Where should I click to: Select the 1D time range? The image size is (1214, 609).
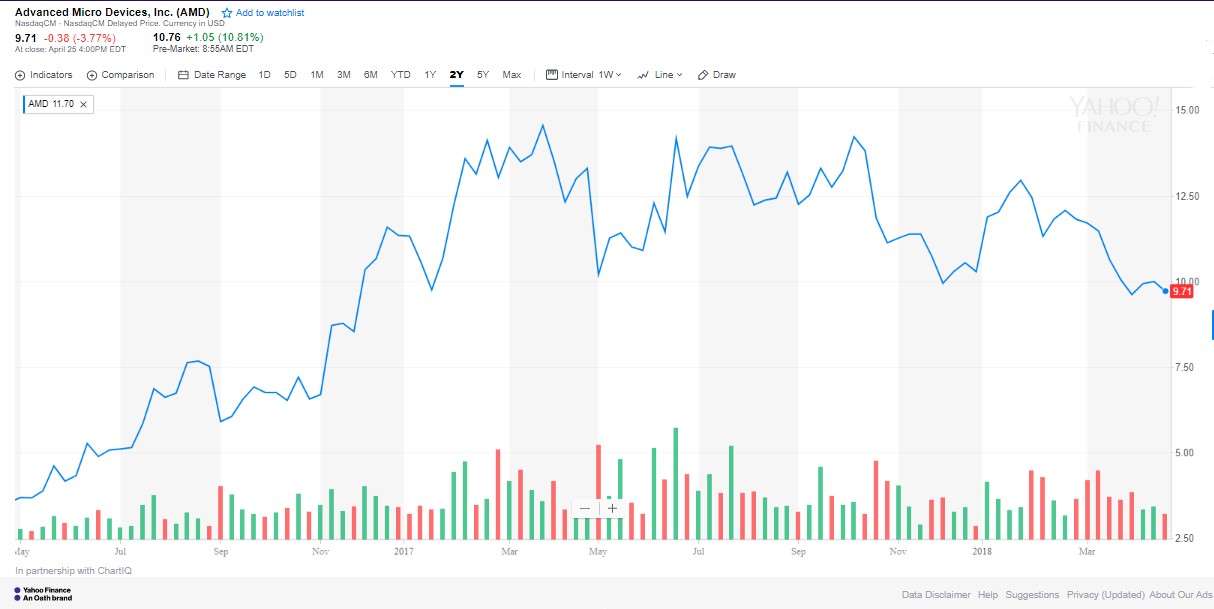pyautogui.click(x=264, y=75)
